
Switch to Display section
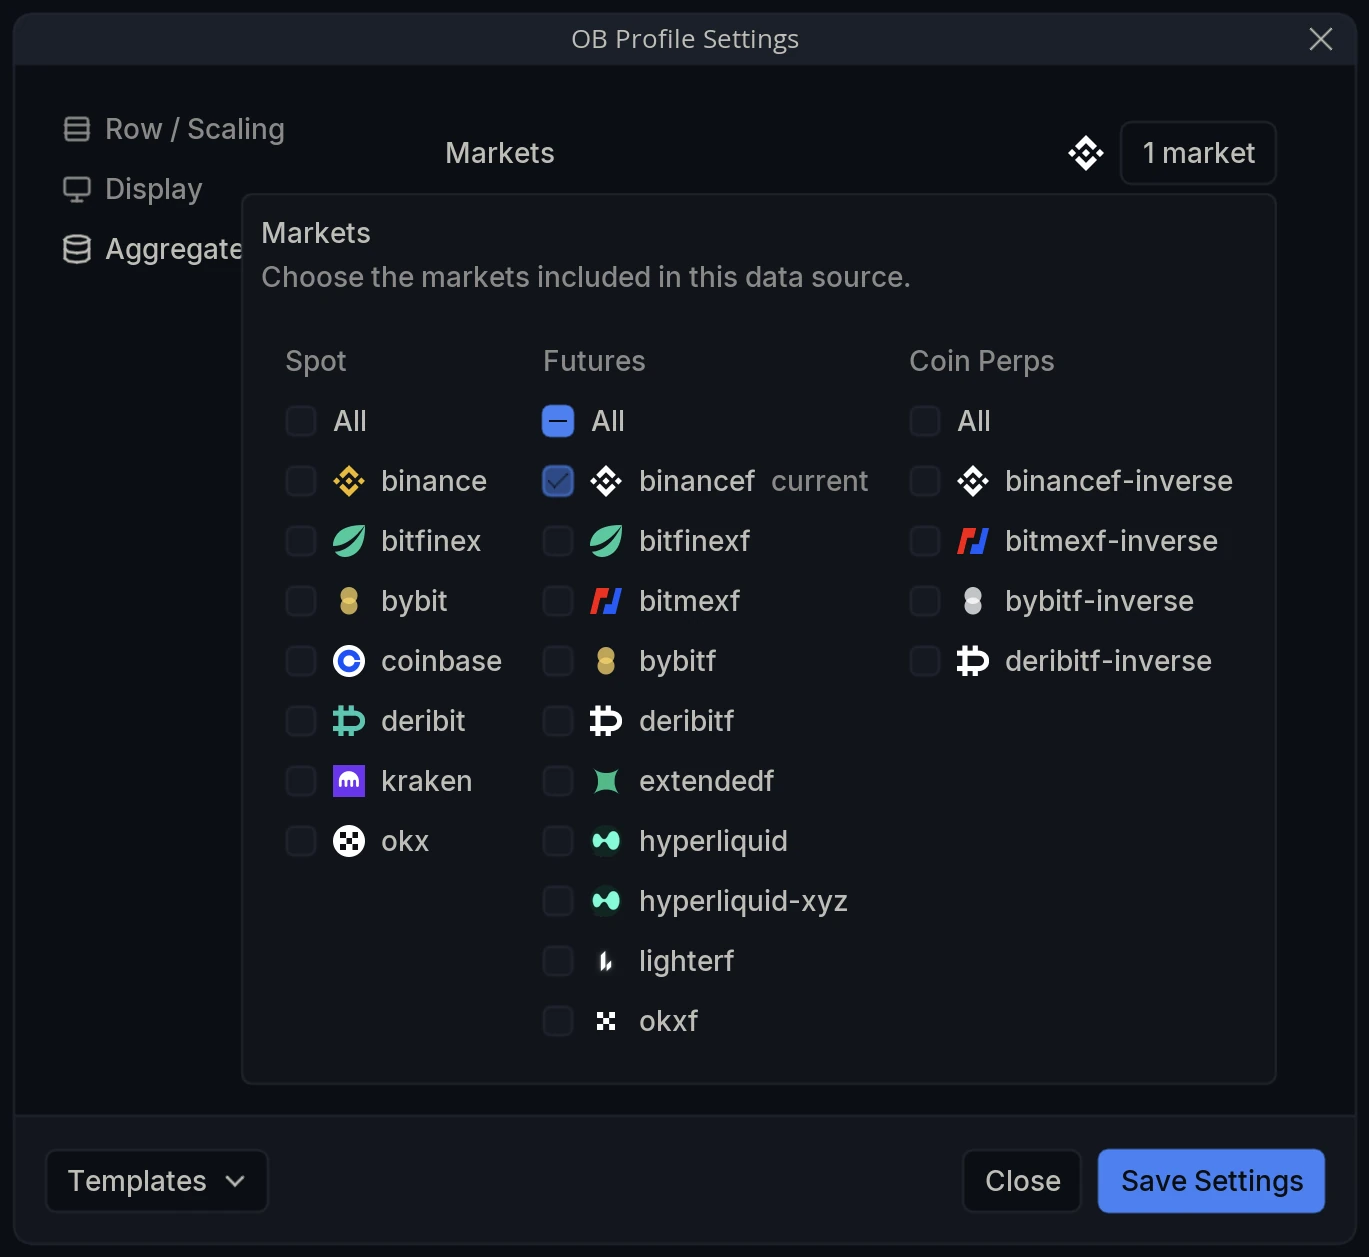[x=133, y=189]
